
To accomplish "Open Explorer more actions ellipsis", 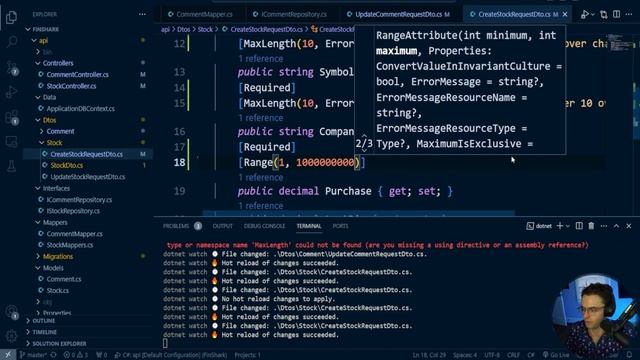I will click(x=142, y=14).
